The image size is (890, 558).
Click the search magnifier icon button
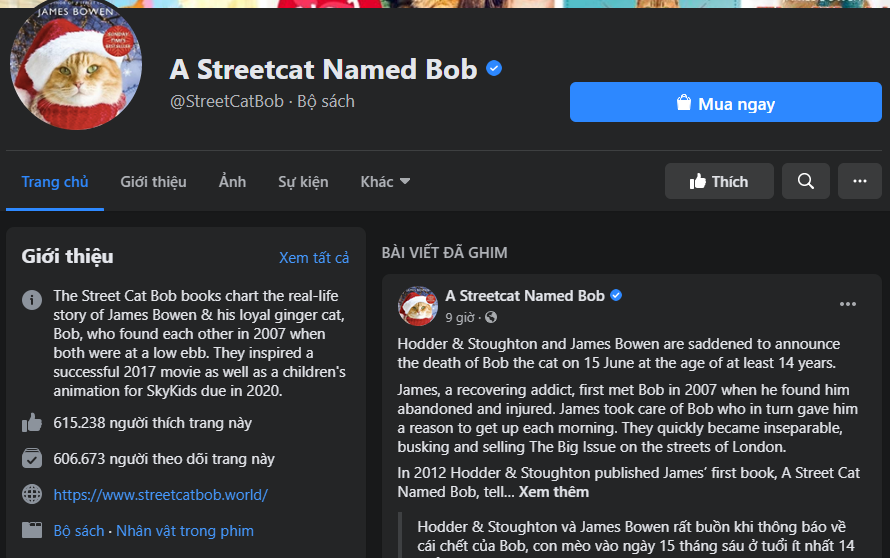click(805, 181)
